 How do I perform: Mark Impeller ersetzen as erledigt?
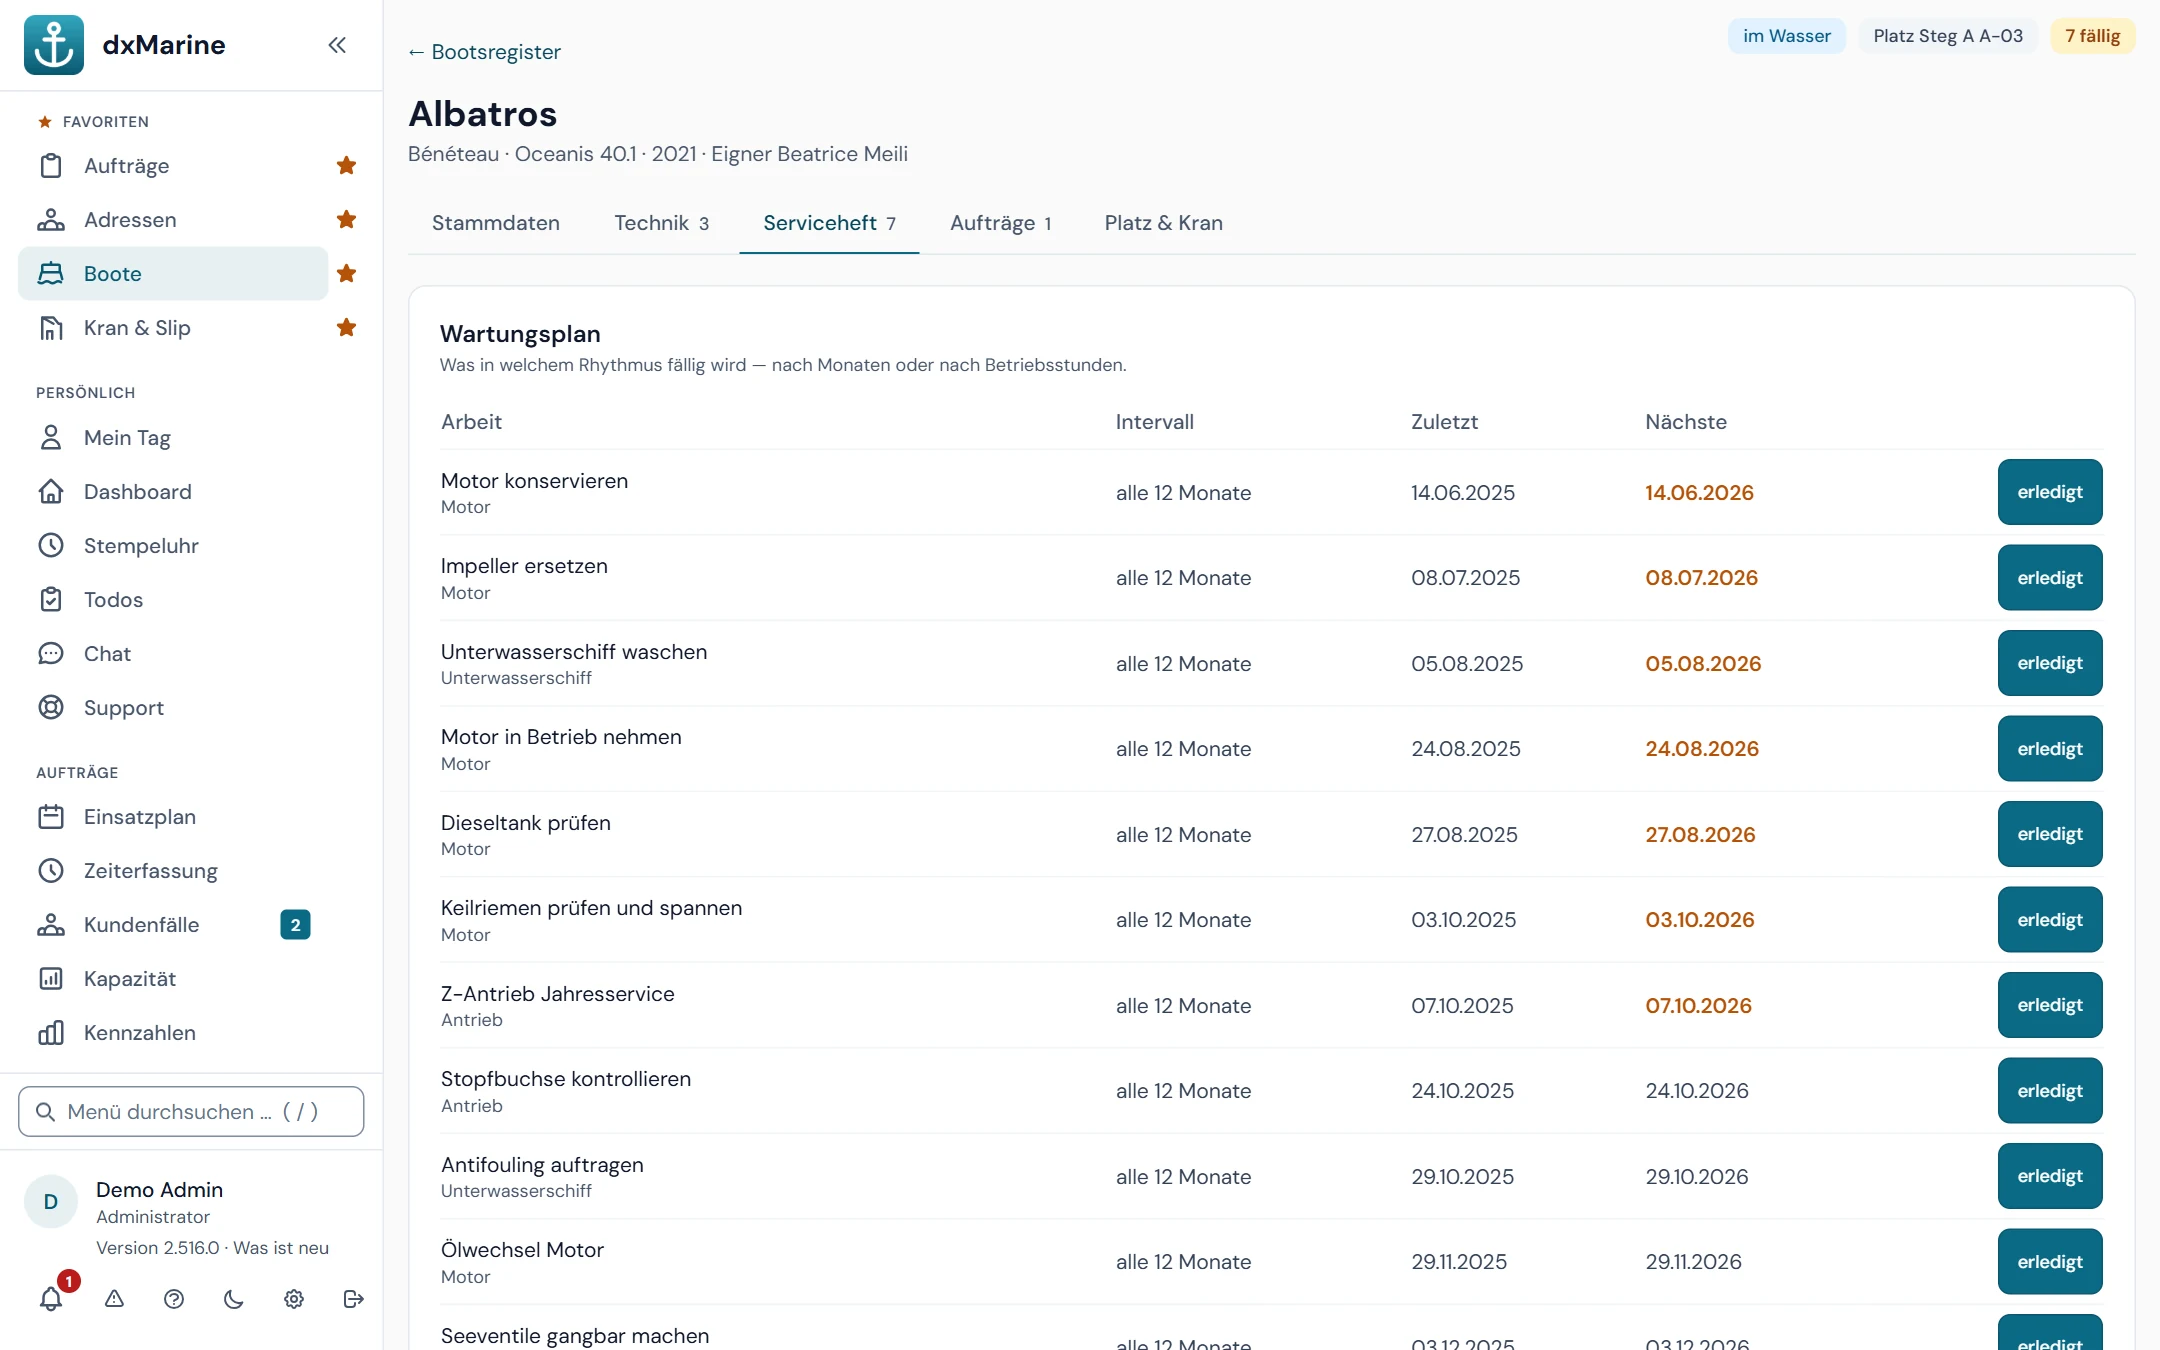2050,578
